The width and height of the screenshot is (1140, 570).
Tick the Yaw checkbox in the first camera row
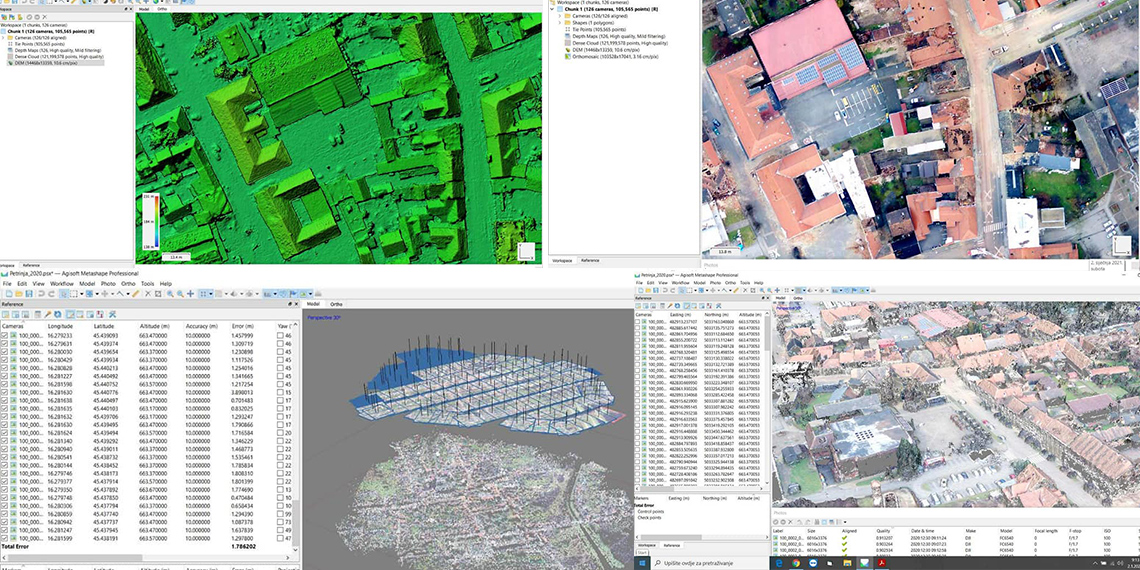[280, 335]
